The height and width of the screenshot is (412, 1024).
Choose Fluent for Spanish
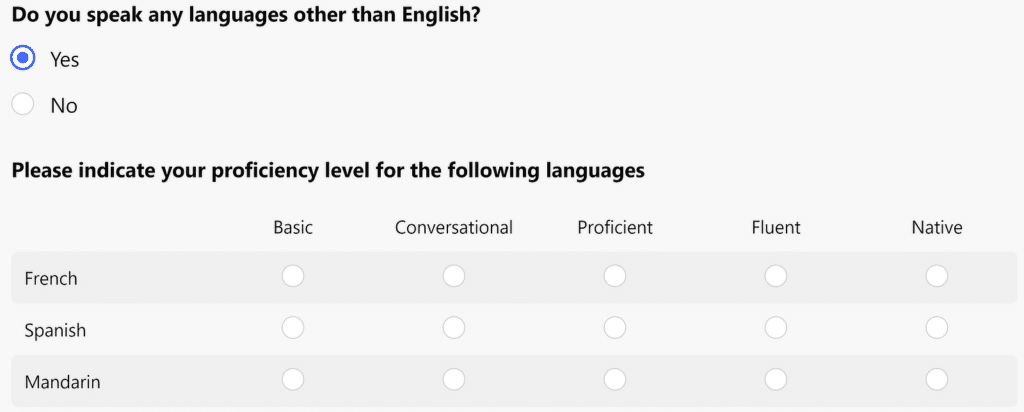point(776,328)
